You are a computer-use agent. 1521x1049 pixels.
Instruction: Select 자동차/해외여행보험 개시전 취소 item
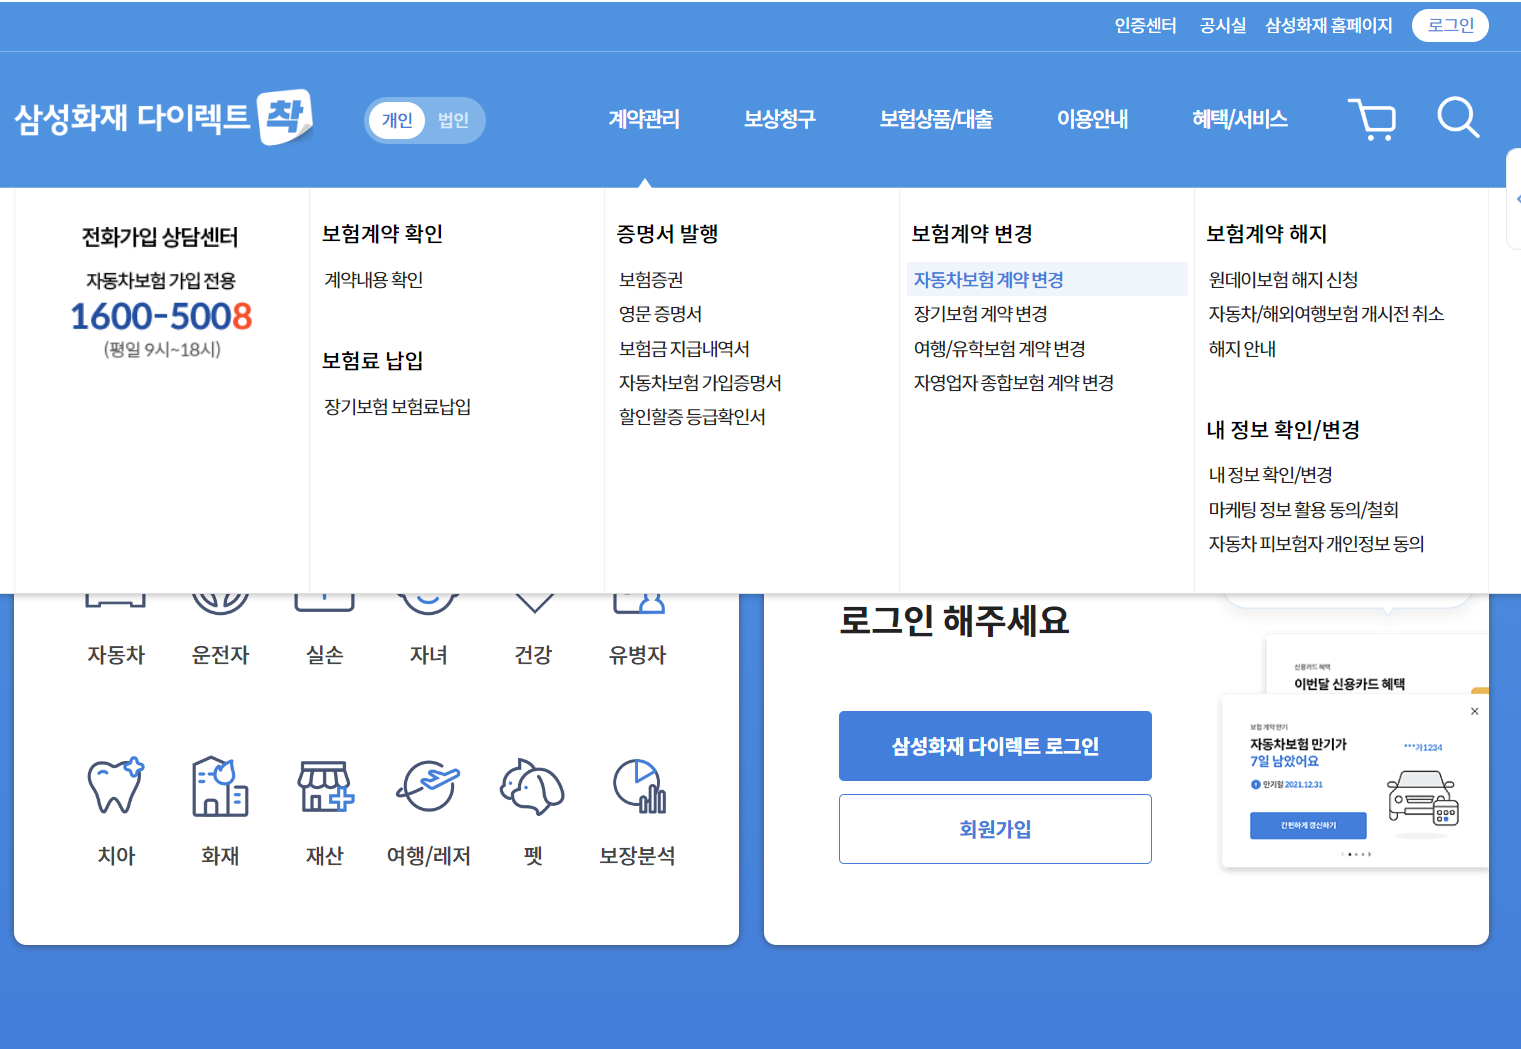point(1326,314)
